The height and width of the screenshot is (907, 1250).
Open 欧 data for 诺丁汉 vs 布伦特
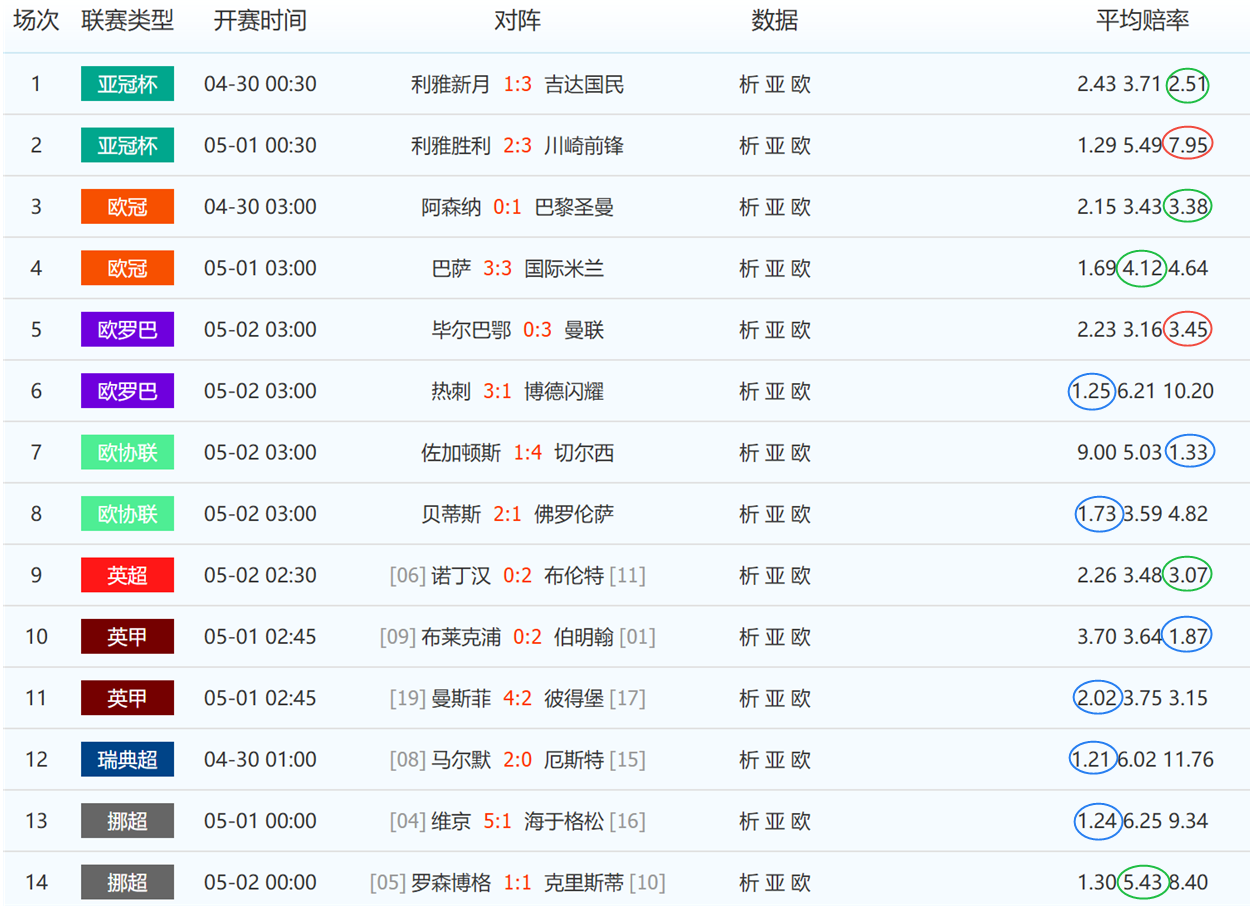(801, 576)
